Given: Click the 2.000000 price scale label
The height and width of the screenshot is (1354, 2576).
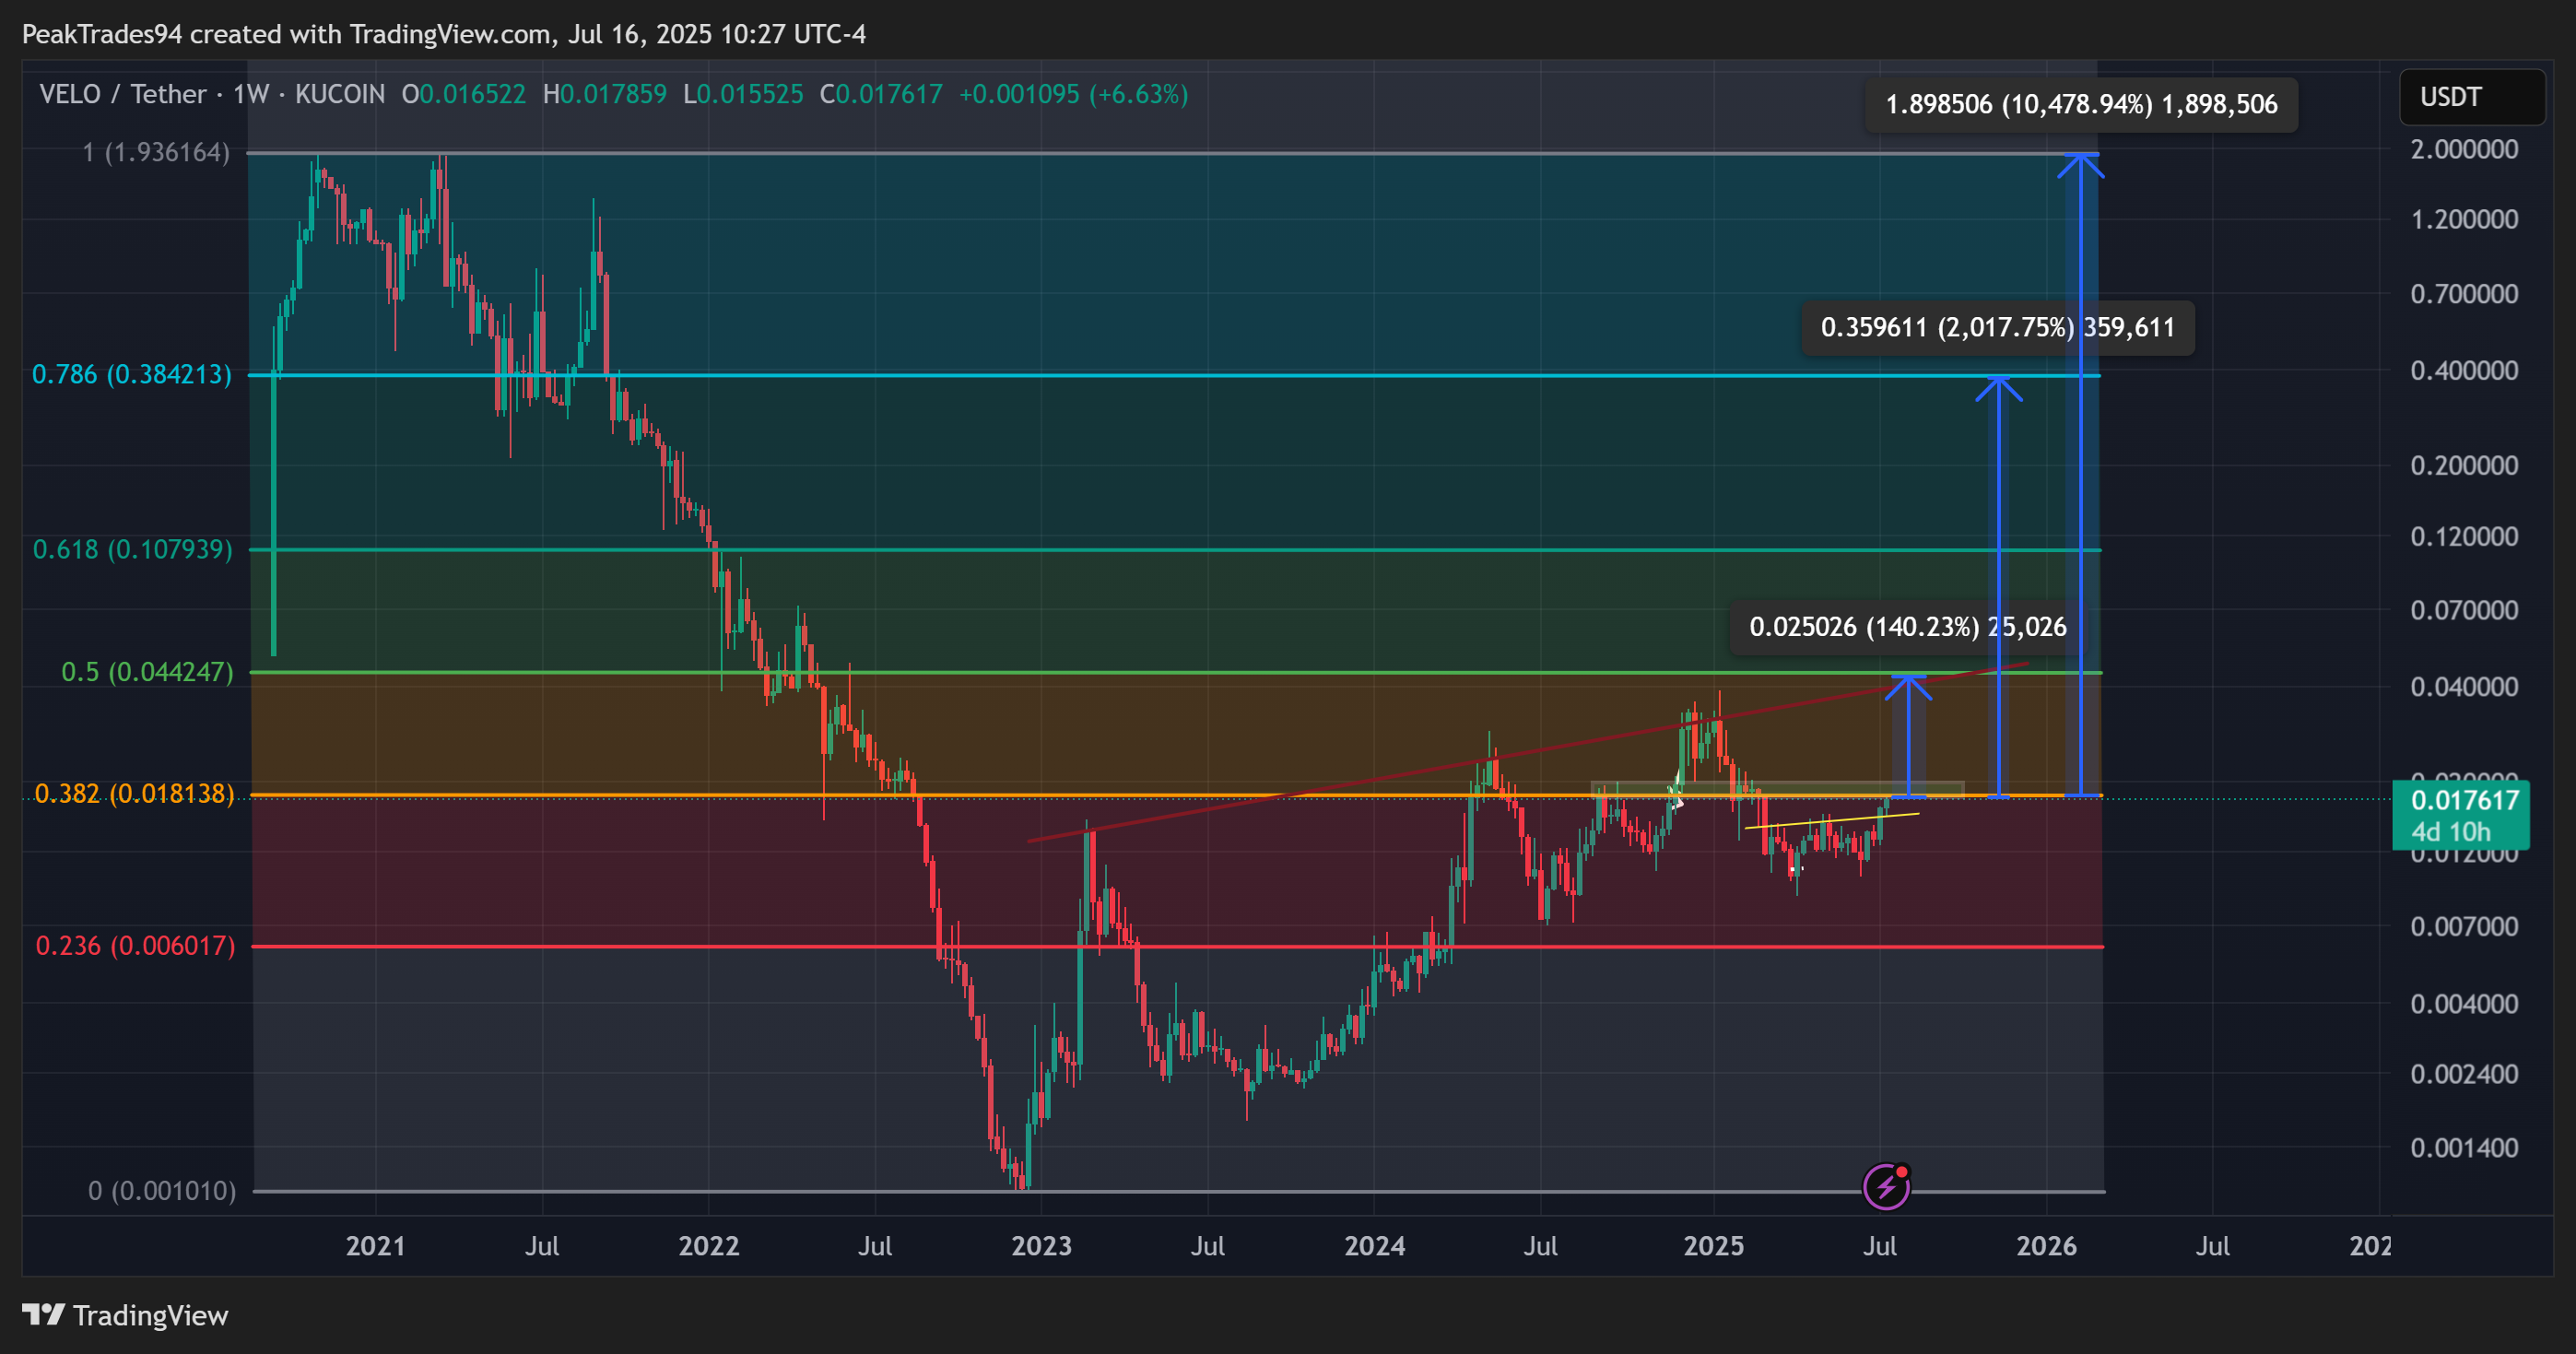Looking at the screenshot, I should coord(2465,150).
